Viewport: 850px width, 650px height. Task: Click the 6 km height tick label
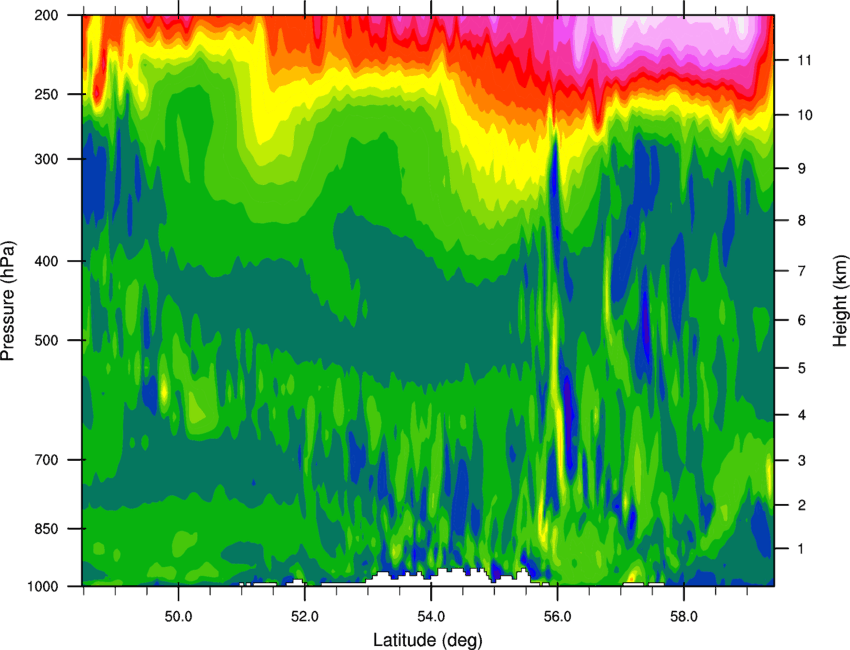802,320
